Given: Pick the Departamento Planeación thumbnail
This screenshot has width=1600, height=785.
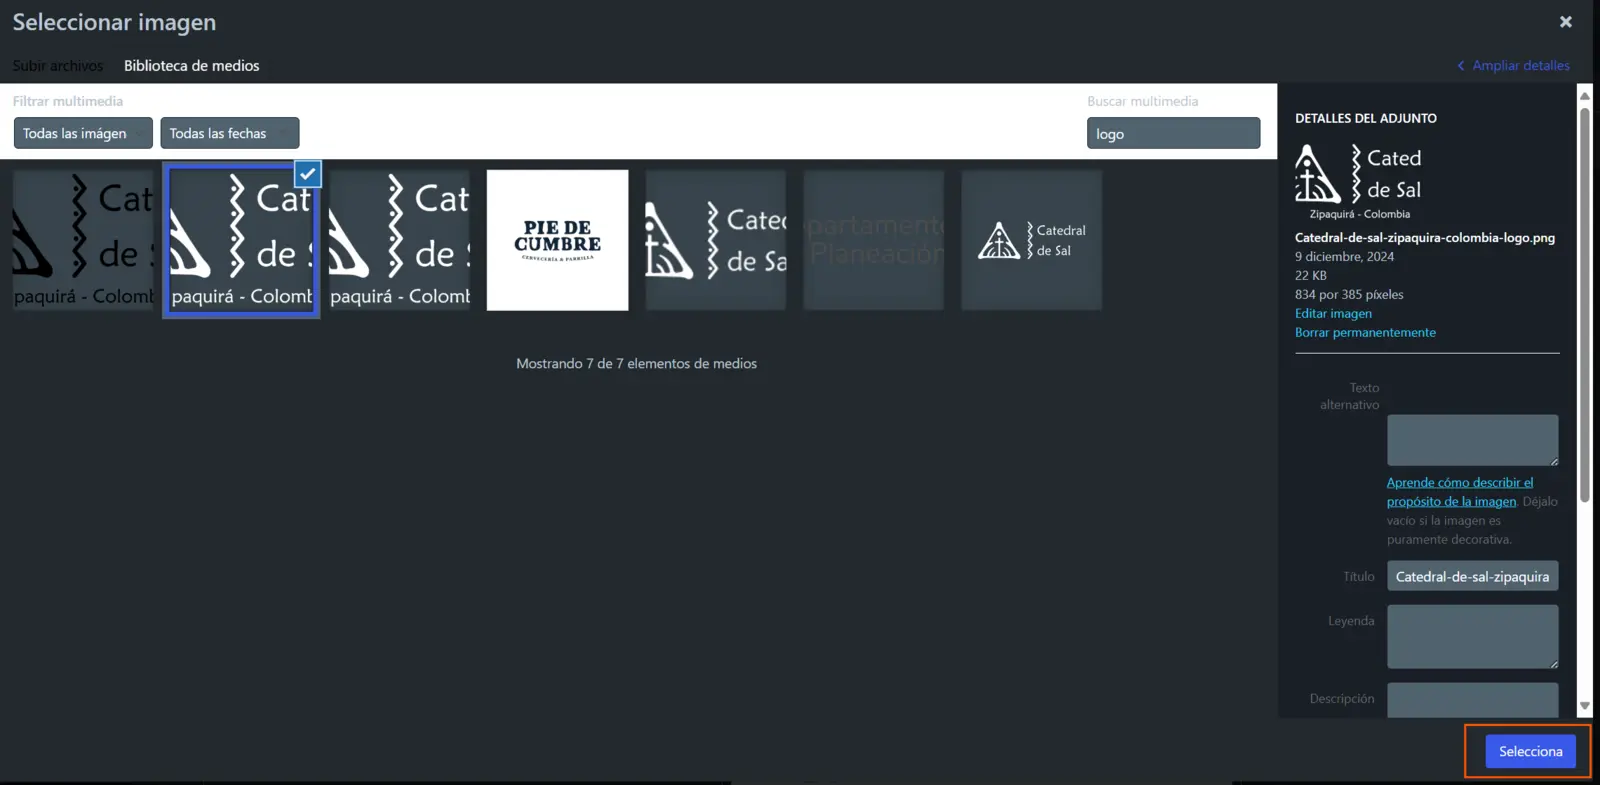Looking at the screenshot, I should coord(873,240).
